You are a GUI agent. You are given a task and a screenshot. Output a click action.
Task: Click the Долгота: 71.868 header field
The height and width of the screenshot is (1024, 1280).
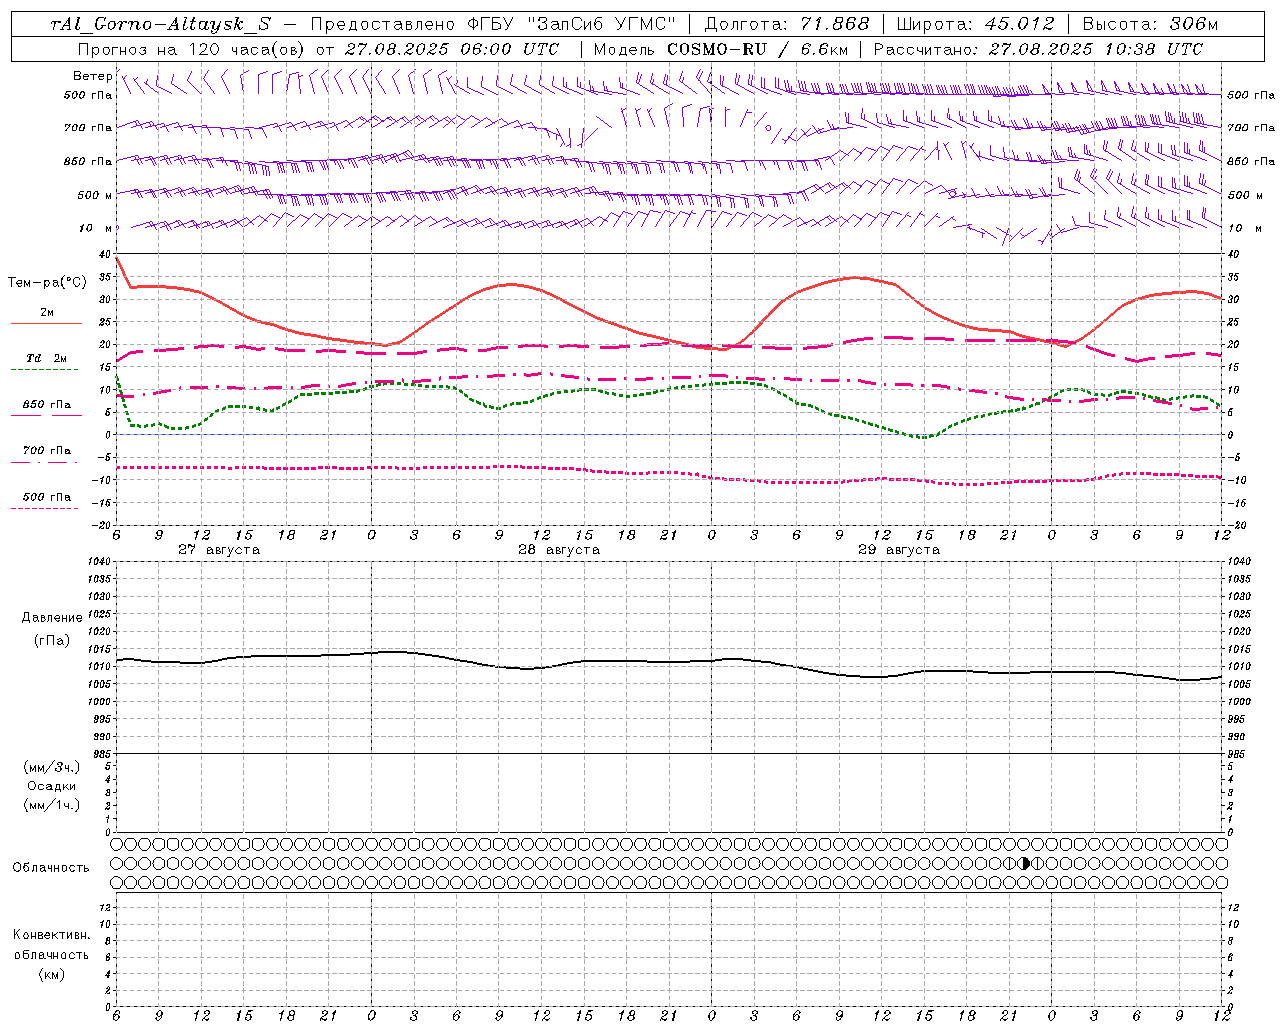[787, 24]
